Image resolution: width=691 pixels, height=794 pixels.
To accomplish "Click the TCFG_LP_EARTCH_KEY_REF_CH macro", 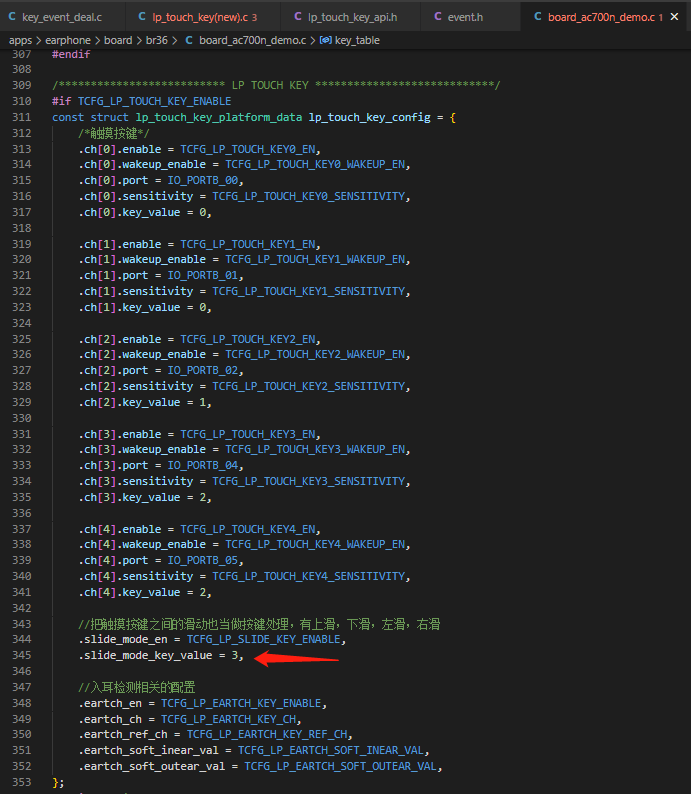I will (267, 734).
